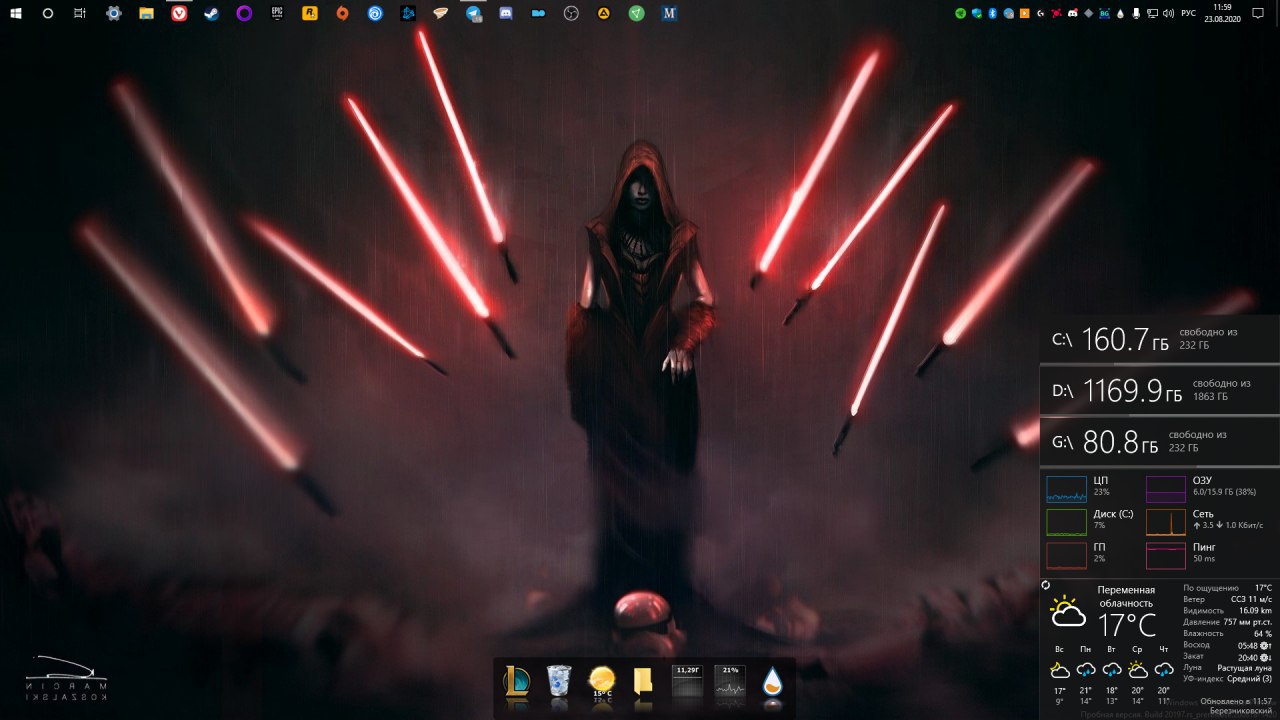Screen dimensions: 1280x720
Task: Click the Переменная облачность condition text
Action: coord(1126,597)
